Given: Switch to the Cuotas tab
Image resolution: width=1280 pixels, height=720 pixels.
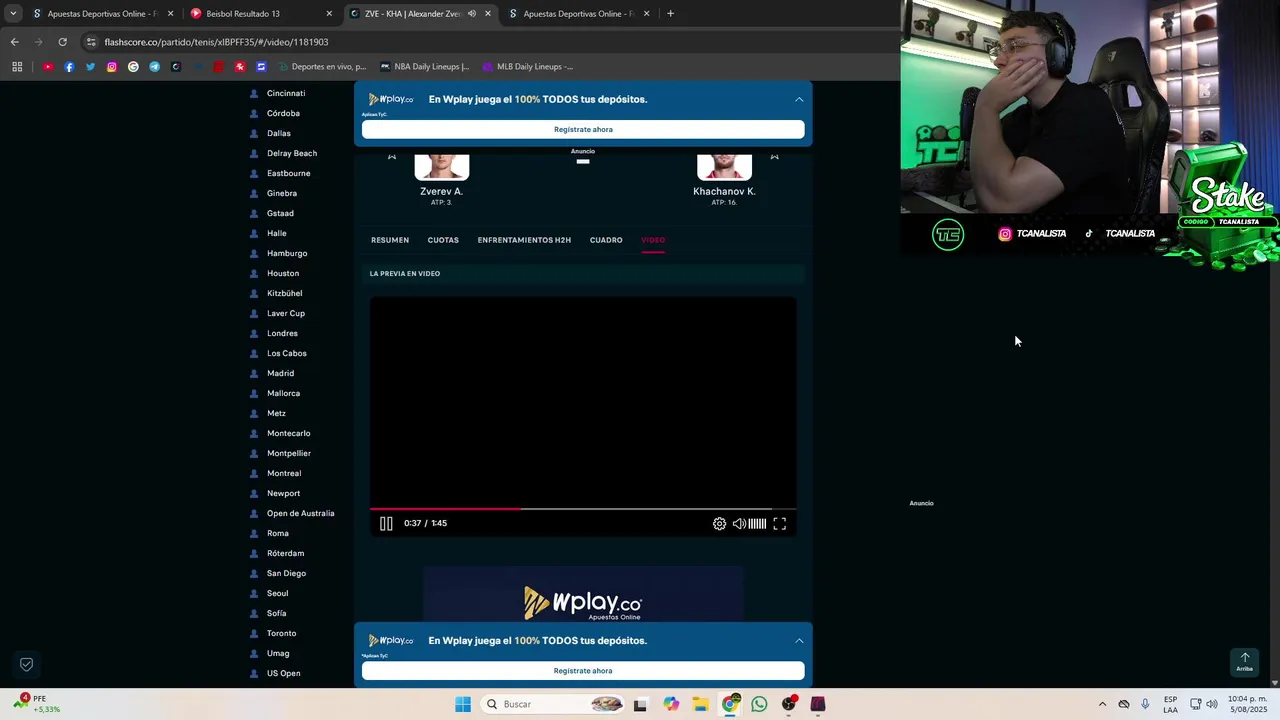Looking at the screenshot, I should [443, 240].
